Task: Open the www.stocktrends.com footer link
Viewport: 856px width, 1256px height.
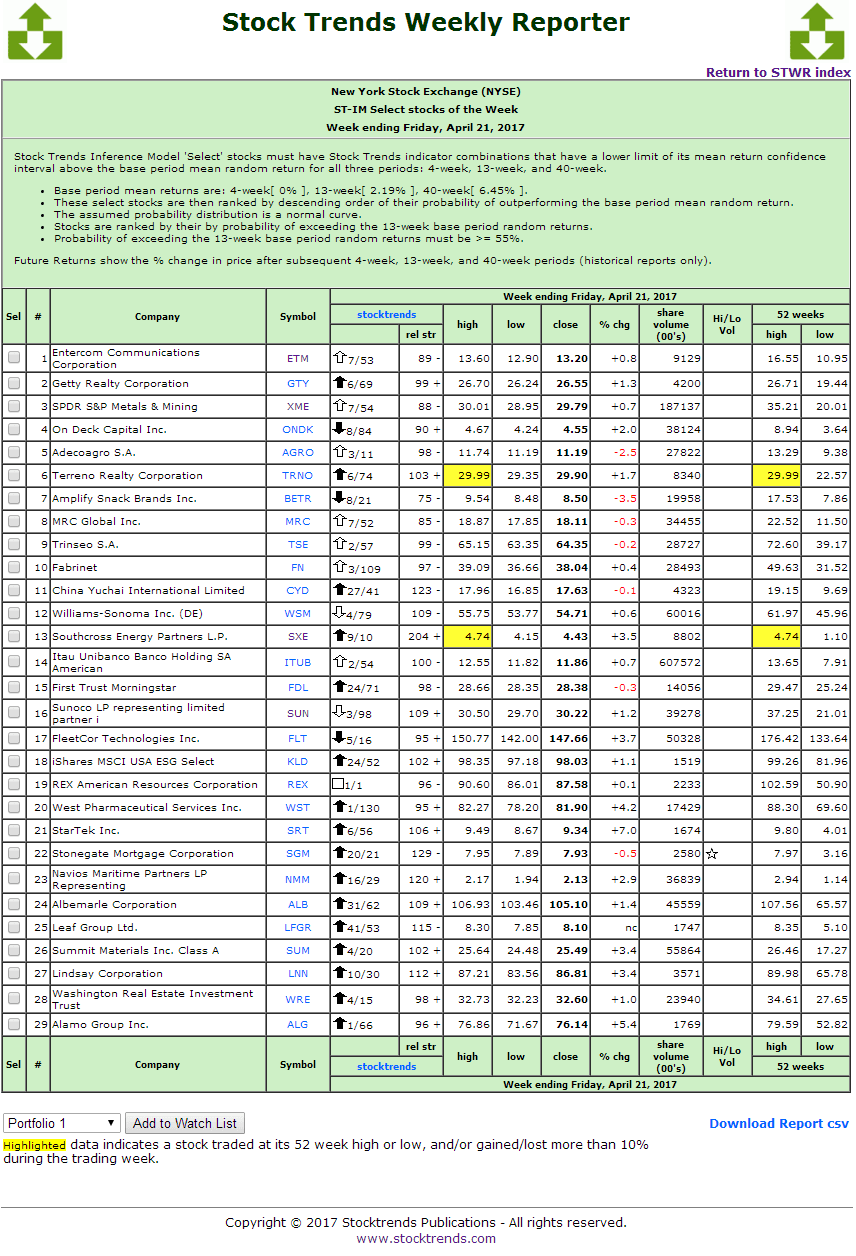Action: (426, 1238)
